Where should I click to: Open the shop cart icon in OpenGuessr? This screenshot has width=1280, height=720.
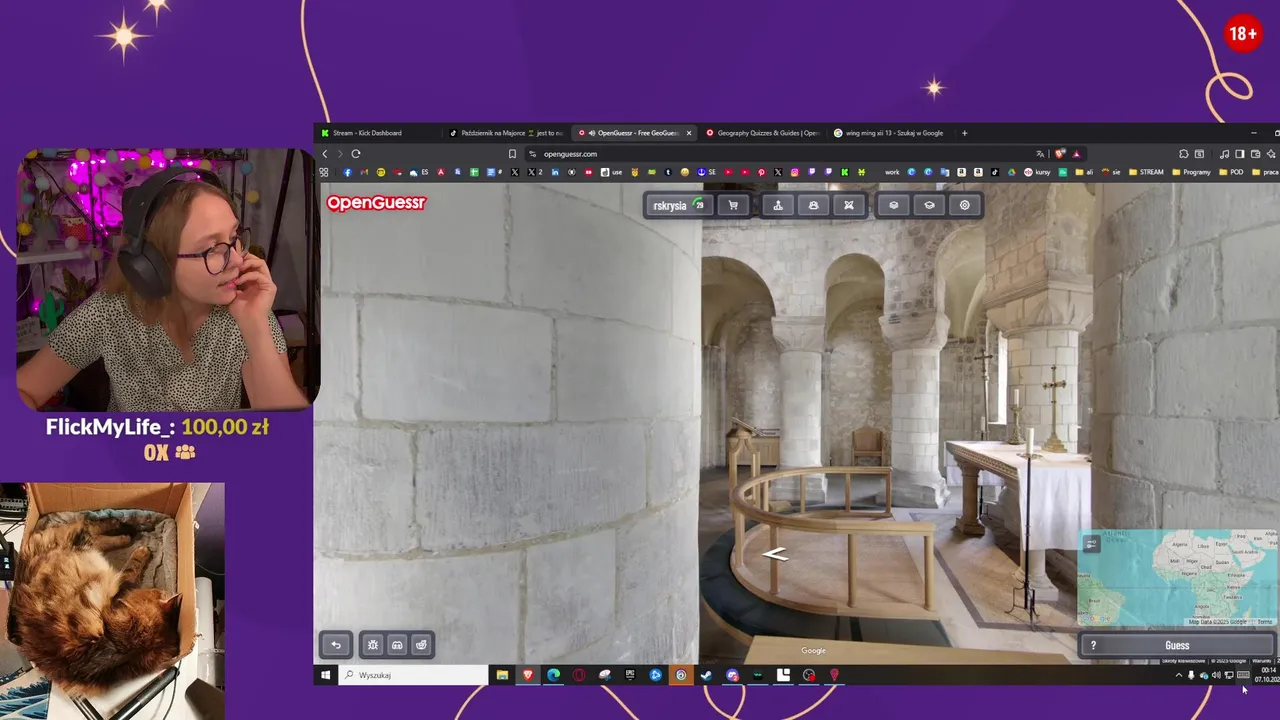click(x=733, y=205)
